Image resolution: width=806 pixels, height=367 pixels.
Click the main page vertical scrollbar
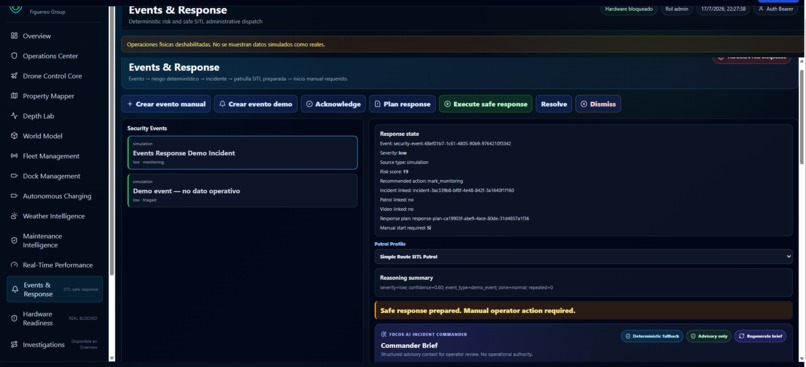(x=801, y=118)
